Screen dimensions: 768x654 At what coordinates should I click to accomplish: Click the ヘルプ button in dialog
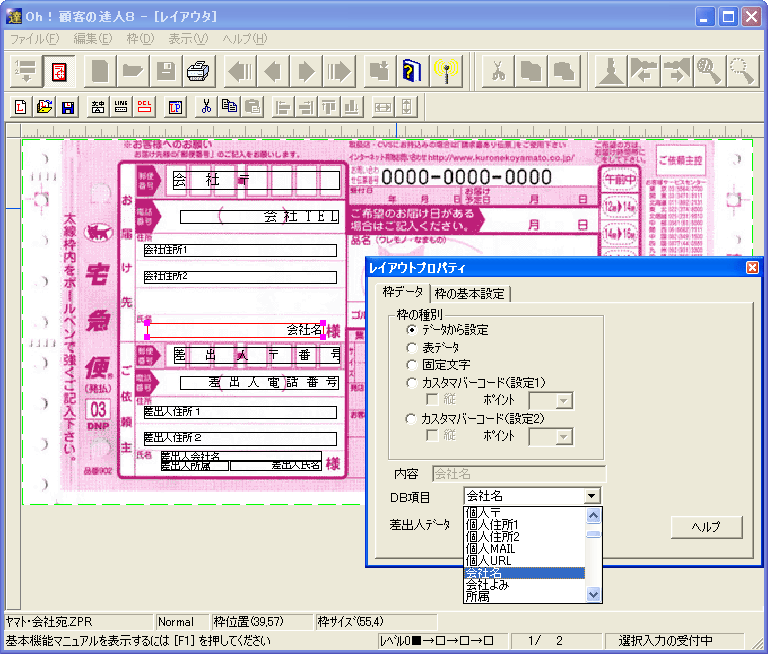pyautogui.click(x=706, y=527)
